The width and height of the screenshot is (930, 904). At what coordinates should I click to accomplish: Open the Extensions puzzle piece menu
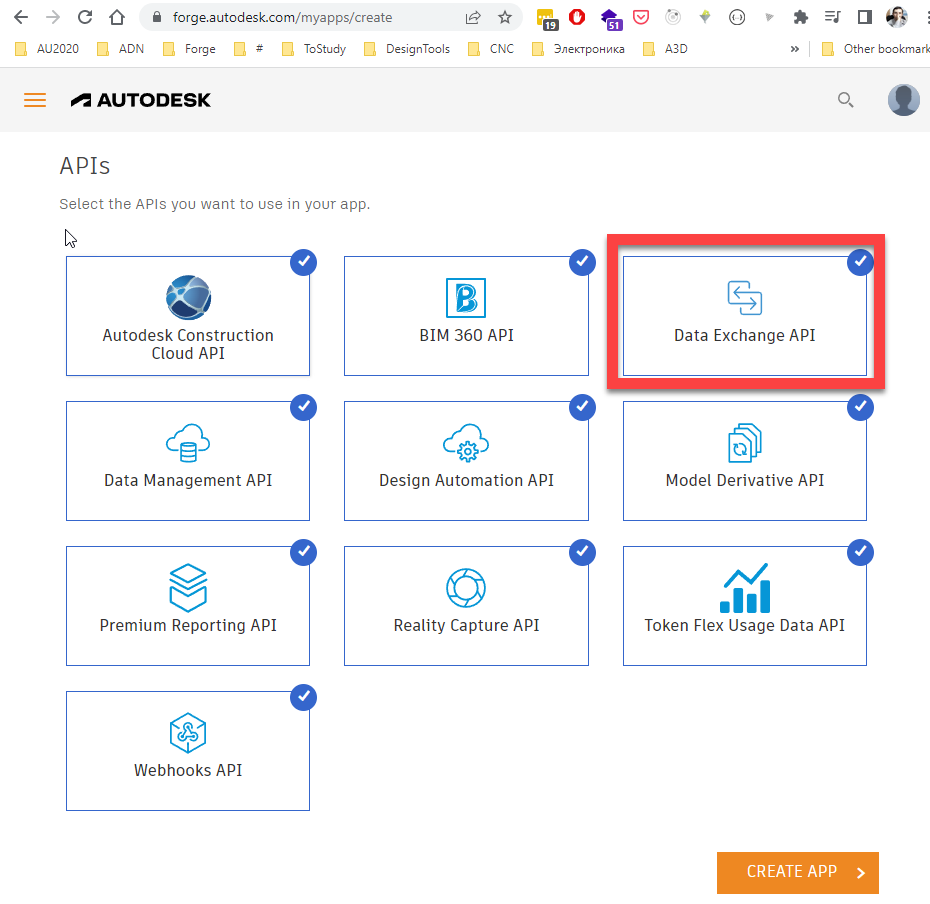click(801, 18)
